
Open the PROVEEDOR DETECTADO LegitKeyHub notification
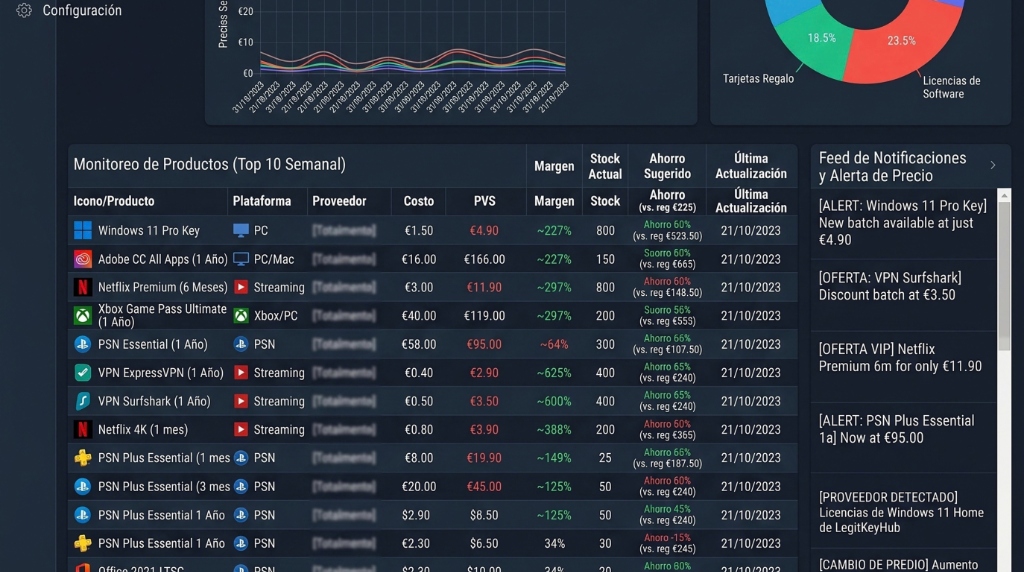pos(903,513)
